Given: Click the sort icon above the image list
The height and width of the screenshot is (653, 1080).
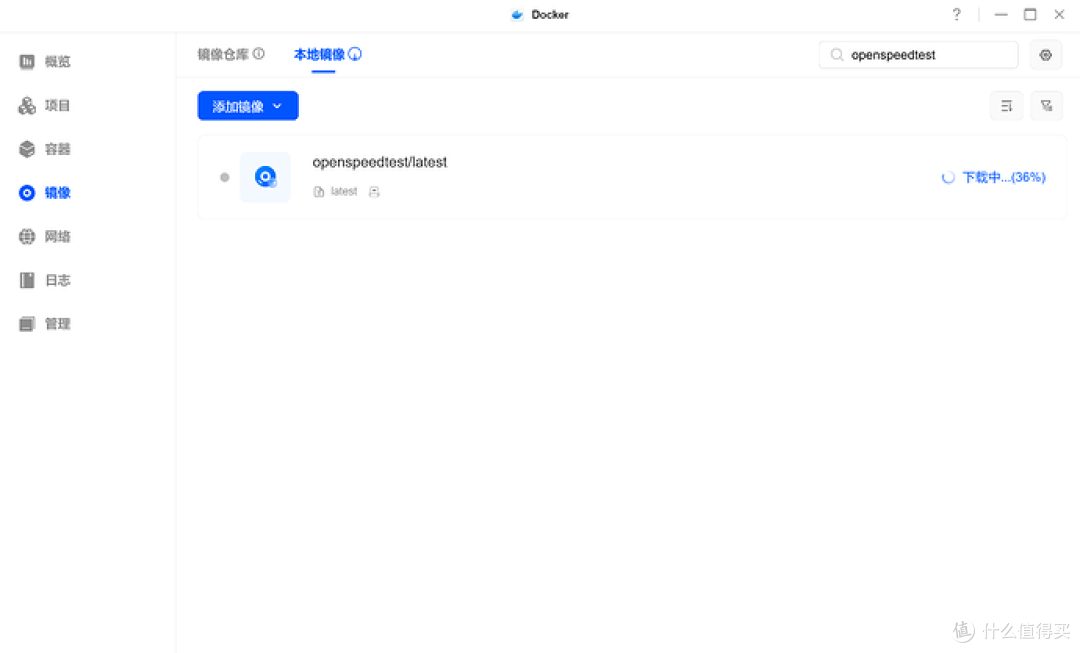Looking at the screenshot, I should coord(1006,105).
